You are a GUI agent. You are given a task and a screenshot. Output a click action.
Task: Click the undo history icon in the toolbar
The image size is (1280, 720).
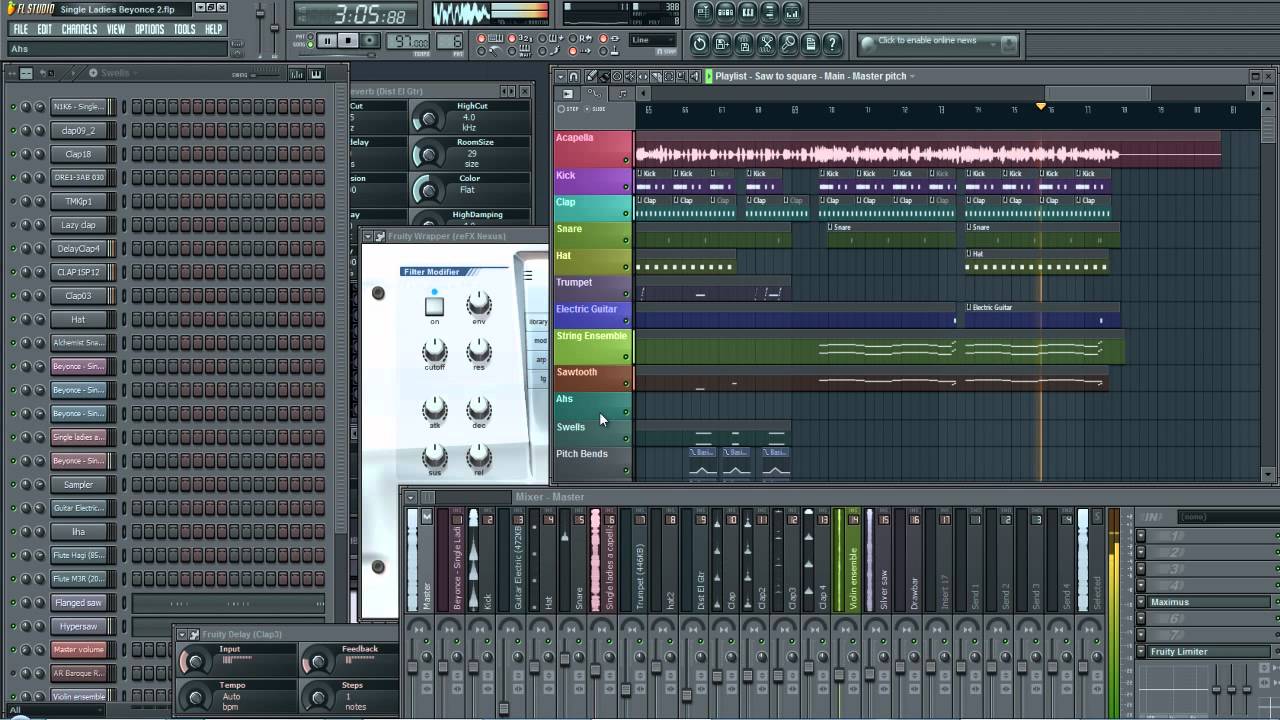pyautogui.click(x=700, y=43)
